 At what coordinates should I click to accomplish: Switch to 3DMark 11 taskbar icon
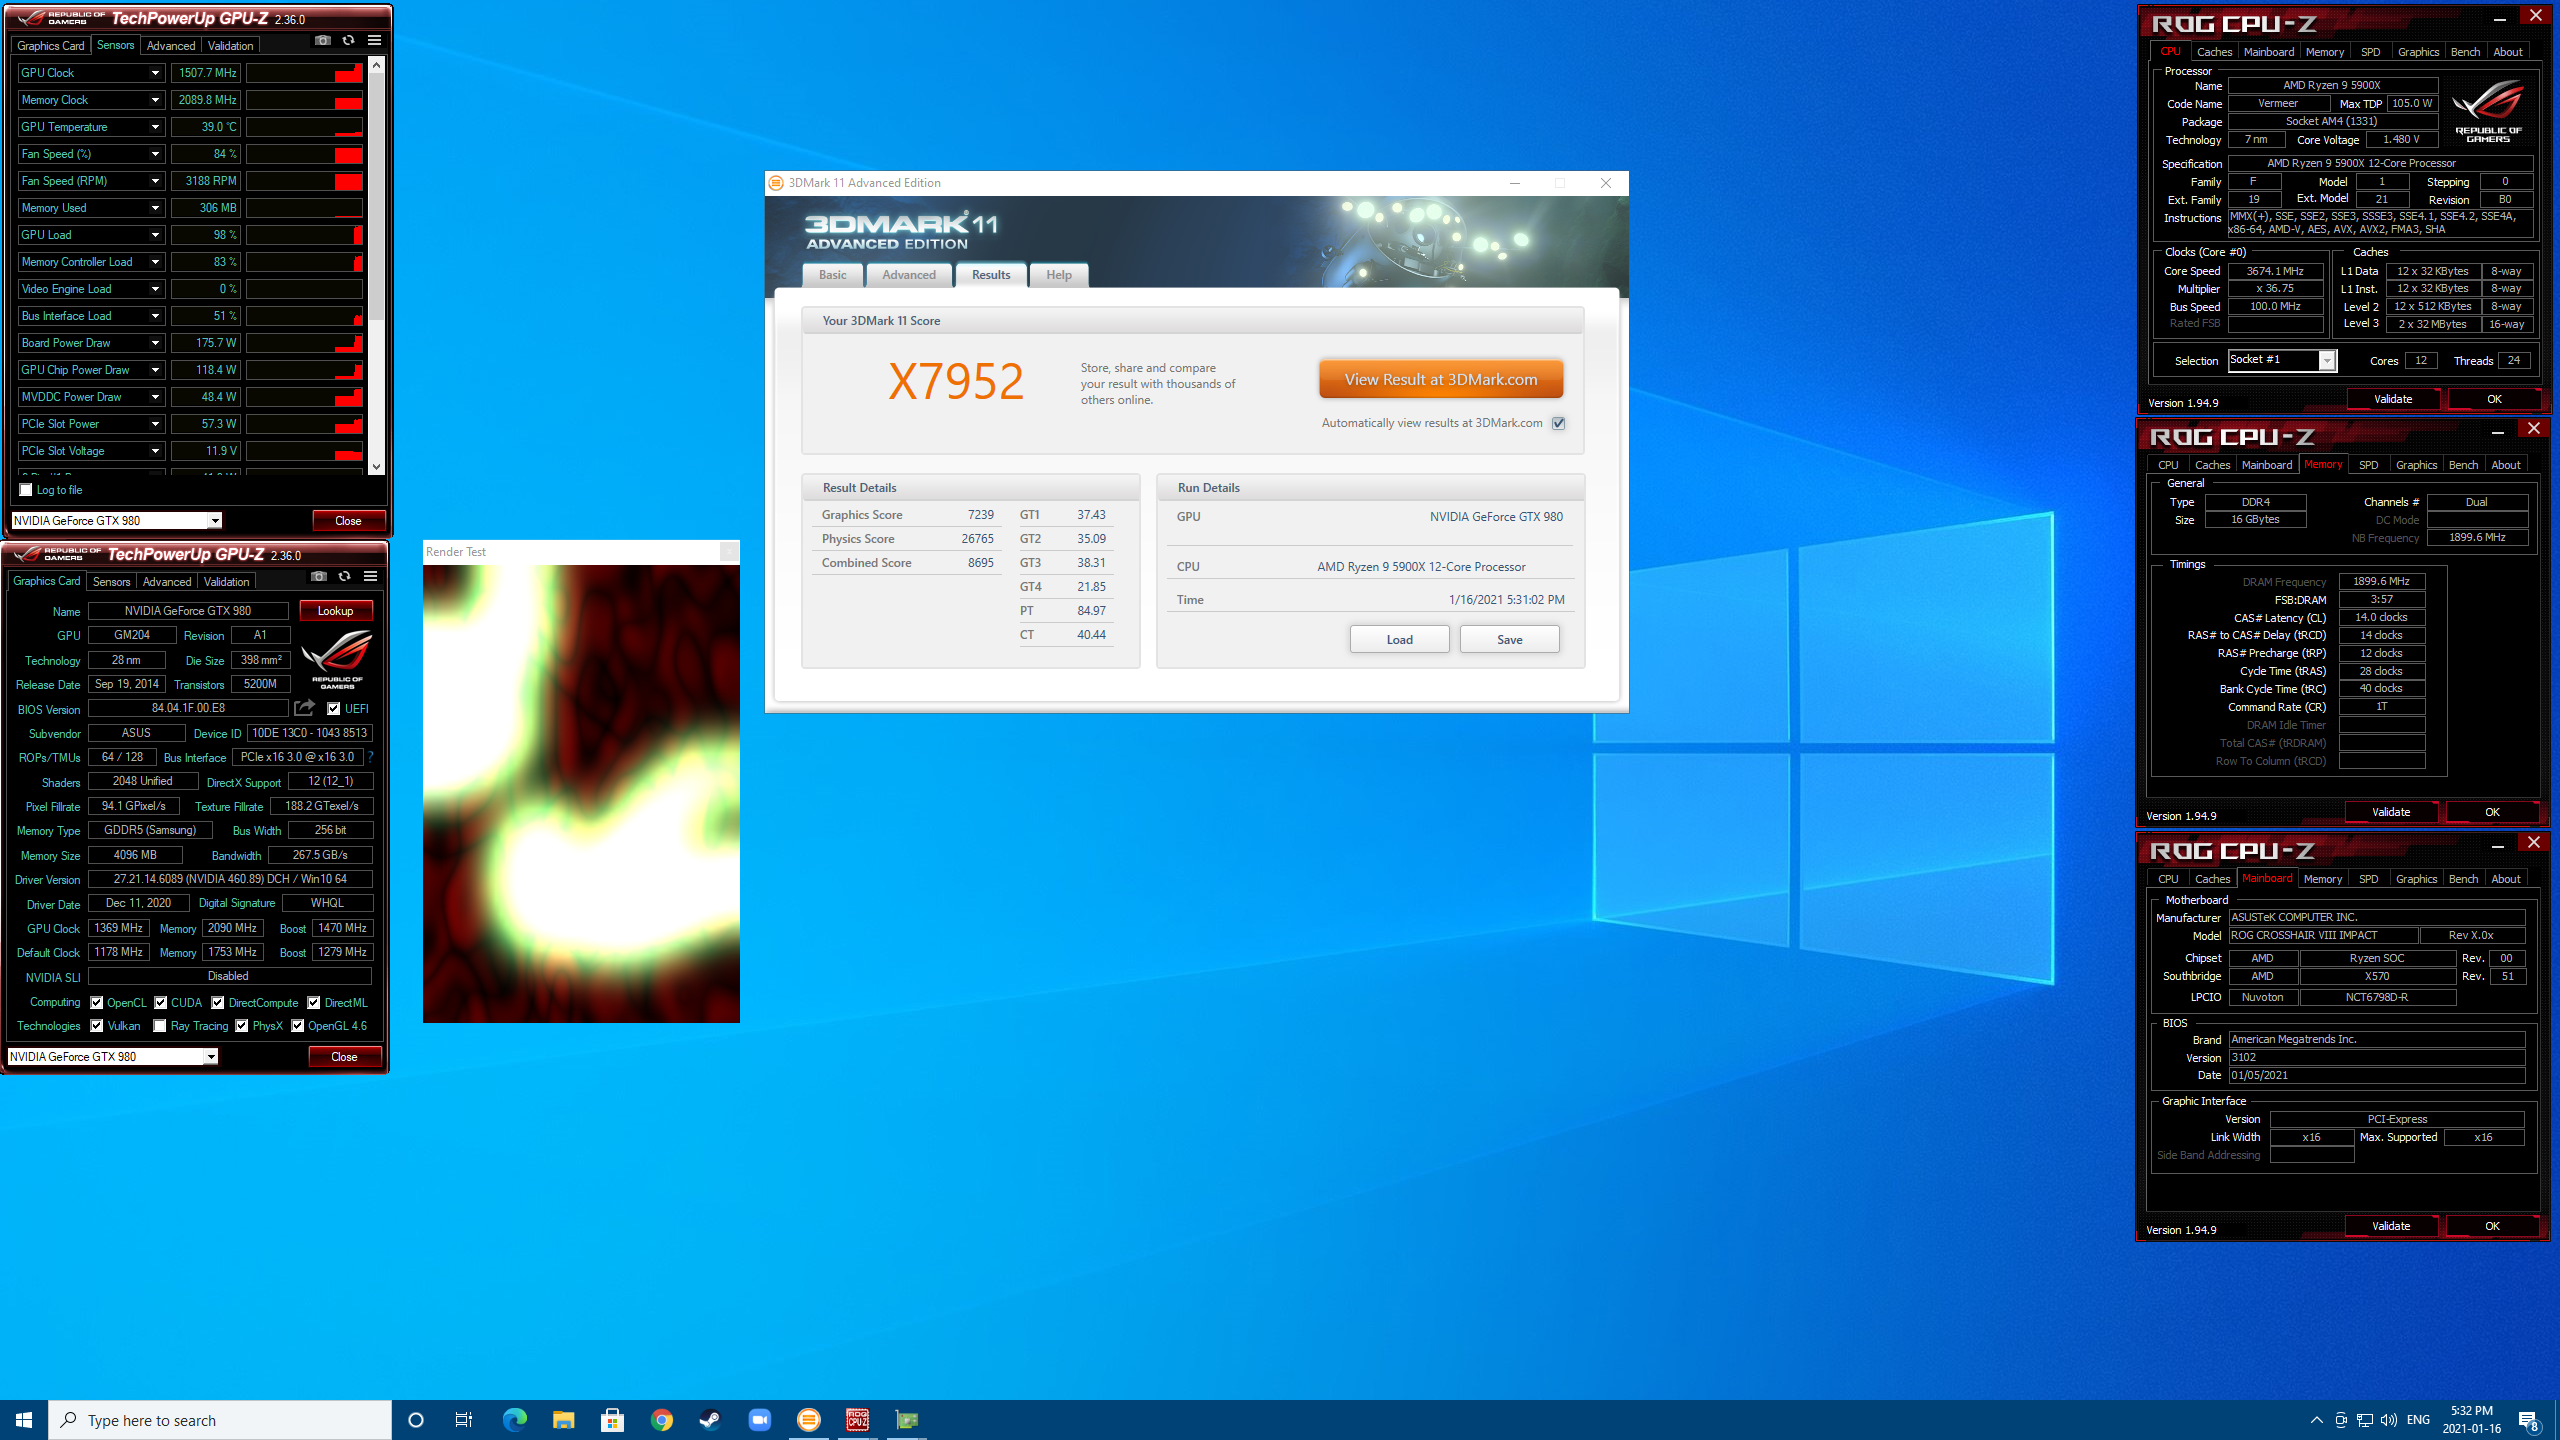coord(808,1420)
